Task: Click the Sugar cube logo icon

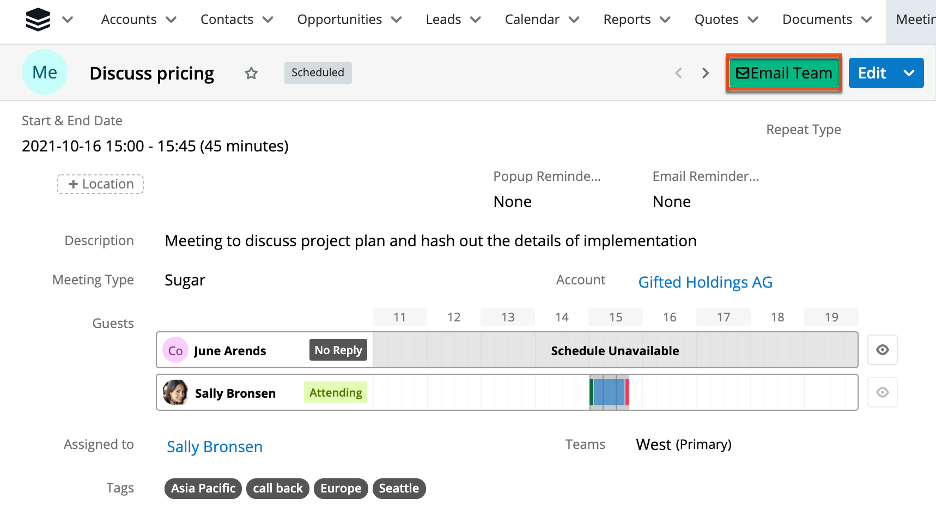Action: tap(37, 19)
